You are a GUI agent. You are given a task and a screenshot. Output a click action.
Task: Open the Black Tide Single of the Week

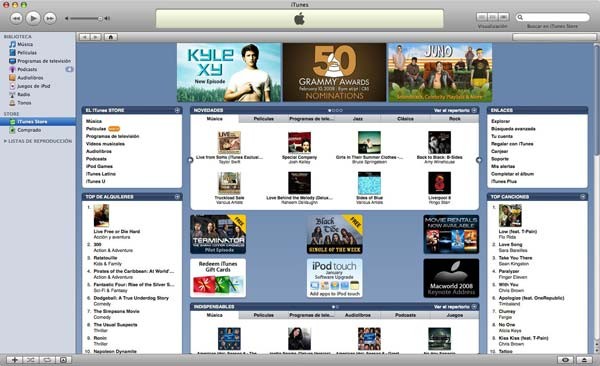pos(335,234)
